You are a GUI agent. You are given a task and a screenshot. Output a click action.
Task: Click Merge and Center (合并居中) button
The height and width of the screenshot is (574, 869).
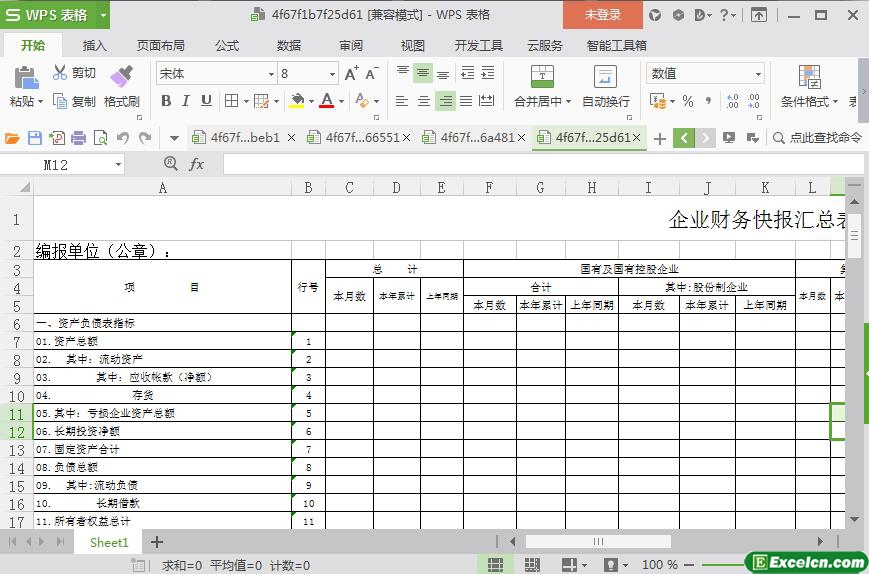click(542, 86)
